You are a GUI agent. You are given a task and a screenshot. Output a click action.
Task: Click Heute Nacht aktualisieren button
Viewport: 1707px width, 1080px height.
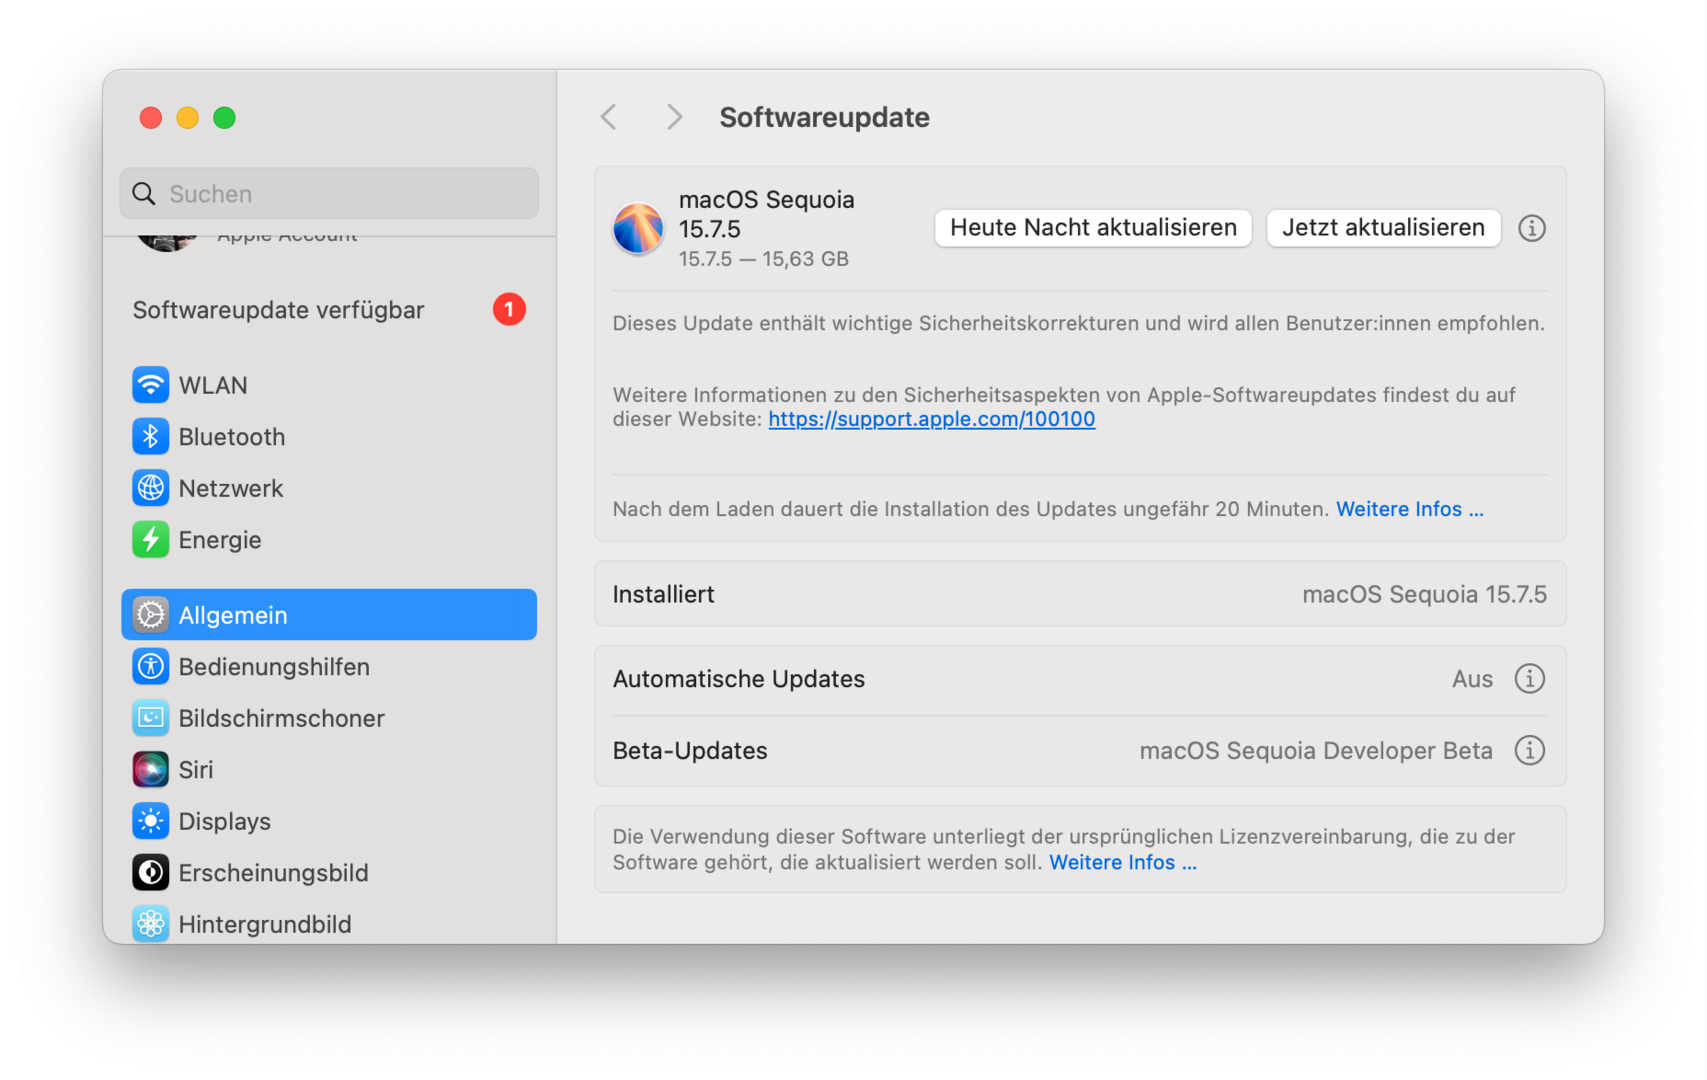(x=1093, y=228)
